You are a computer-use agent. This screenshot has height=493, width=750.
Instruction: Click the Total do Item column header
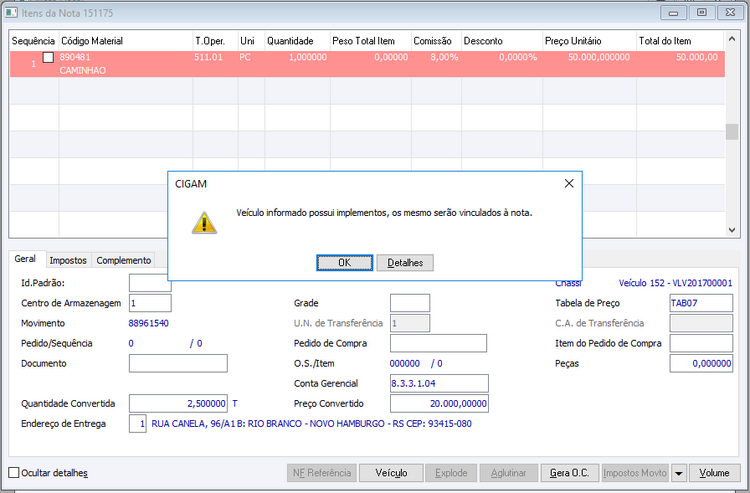pos(681,41)
